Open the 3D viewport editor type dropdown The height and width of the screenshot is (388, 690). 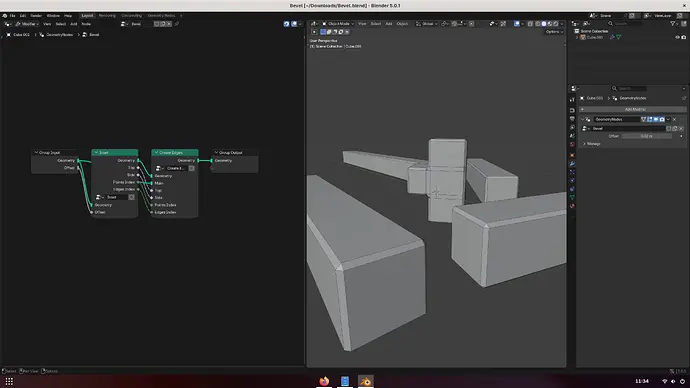314,24
